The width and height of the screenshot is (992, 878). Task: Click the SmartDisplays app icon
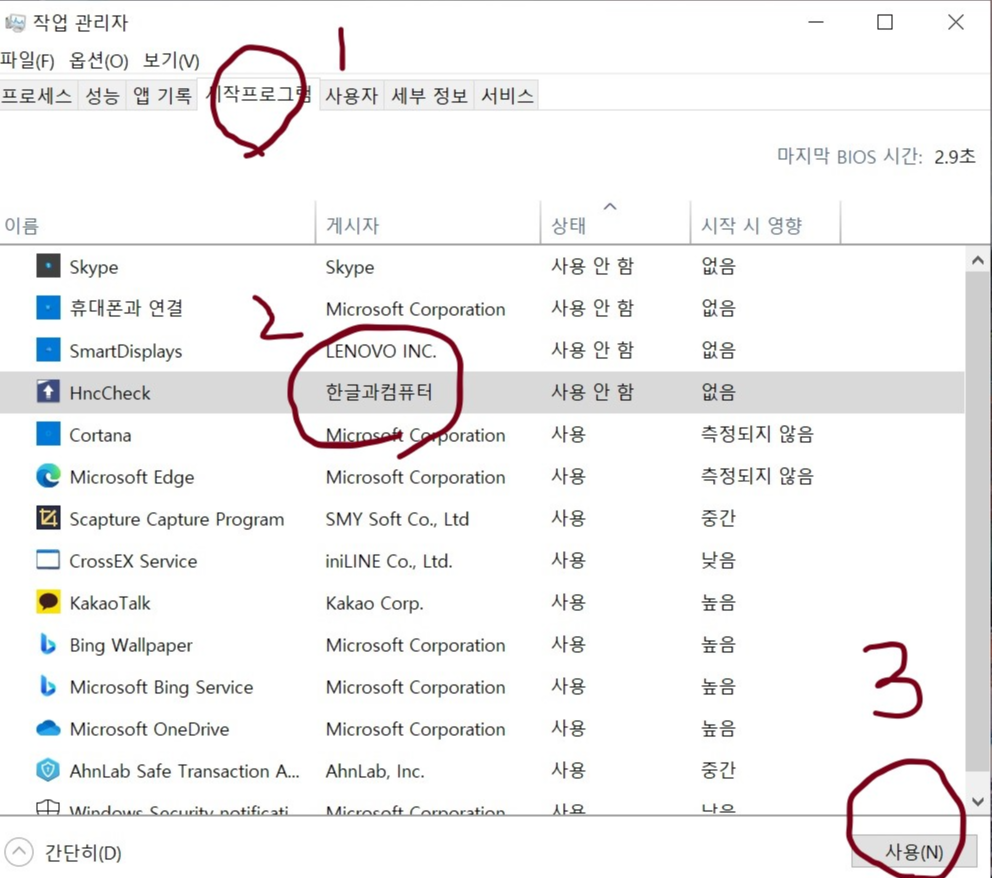point(48,350)
